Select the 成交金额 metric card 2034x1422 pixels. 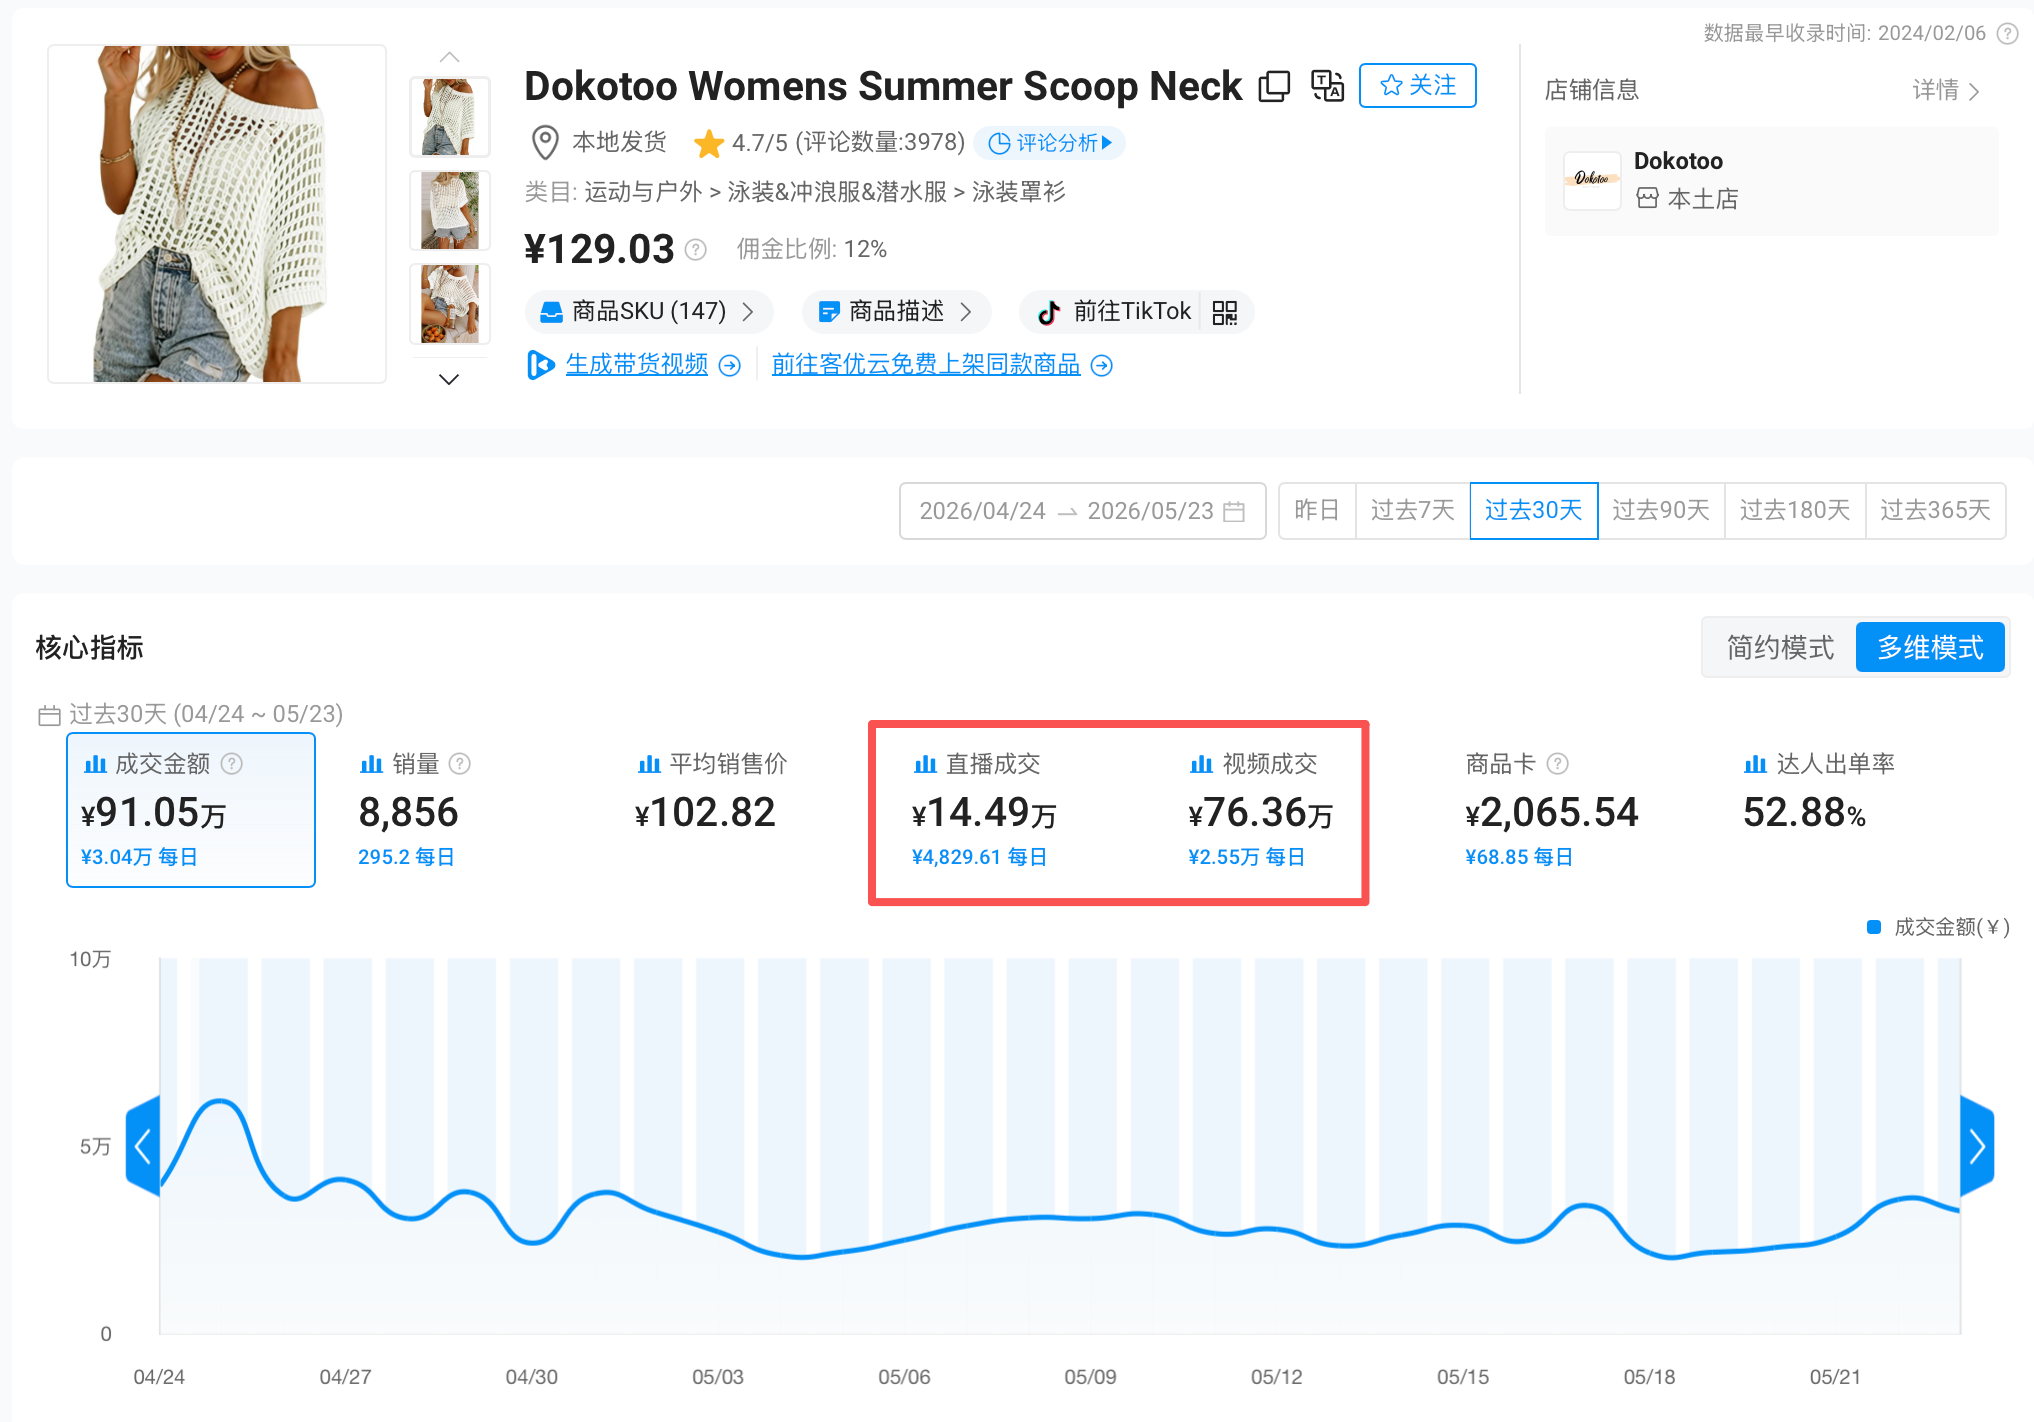191,810
